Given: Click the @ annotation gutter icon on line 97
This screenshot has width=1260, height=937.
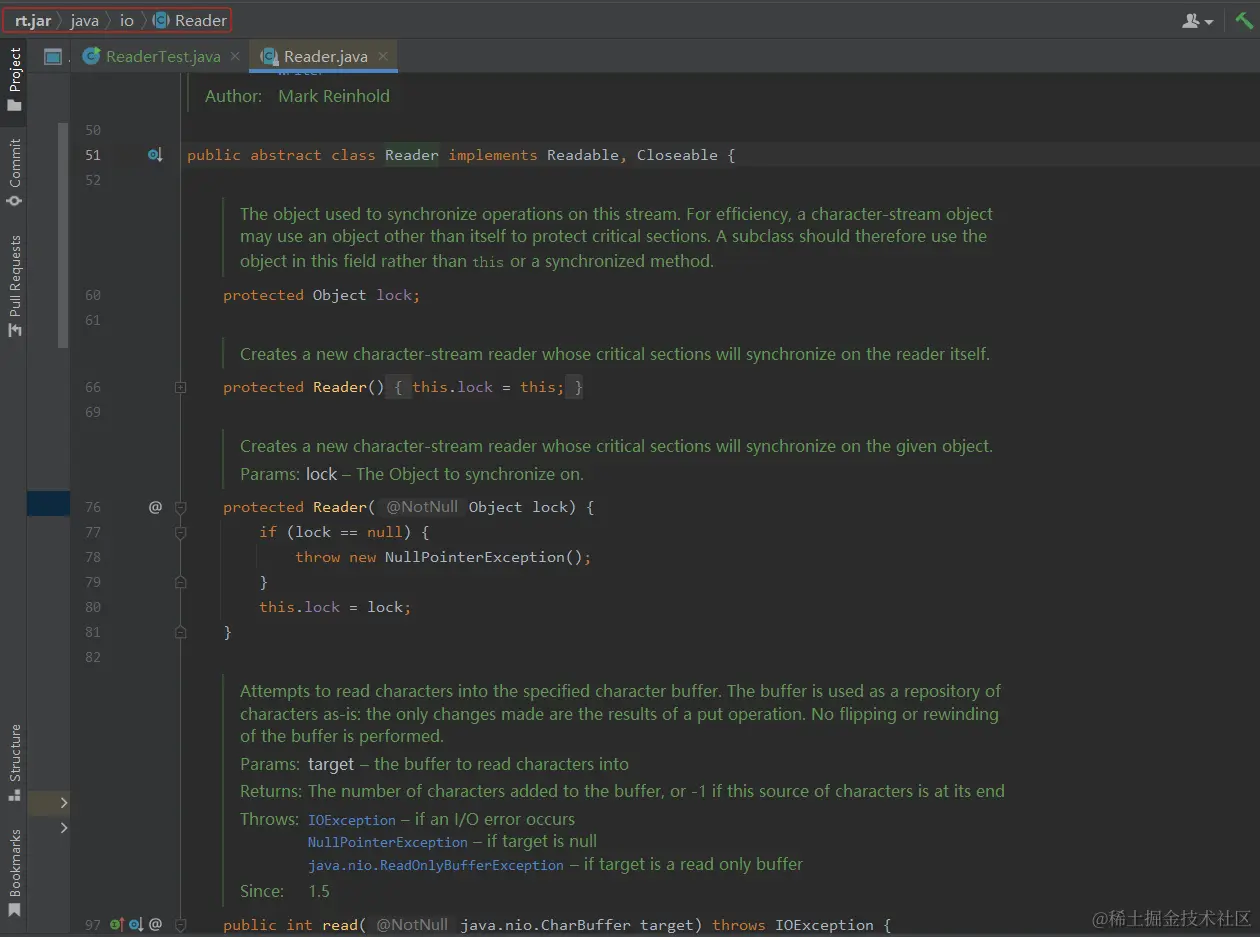Looking at the screenshot, I should coord(155,925).
